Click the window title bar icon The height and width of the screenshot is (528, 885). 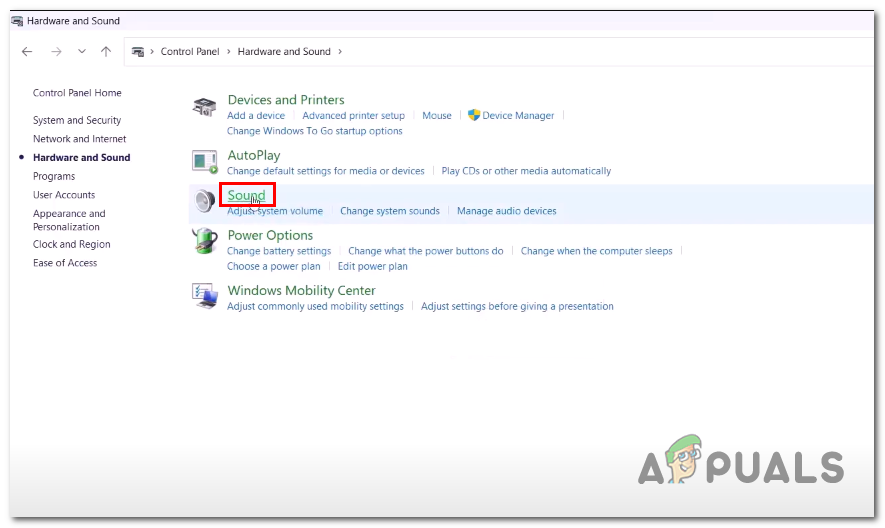[17, 21]
